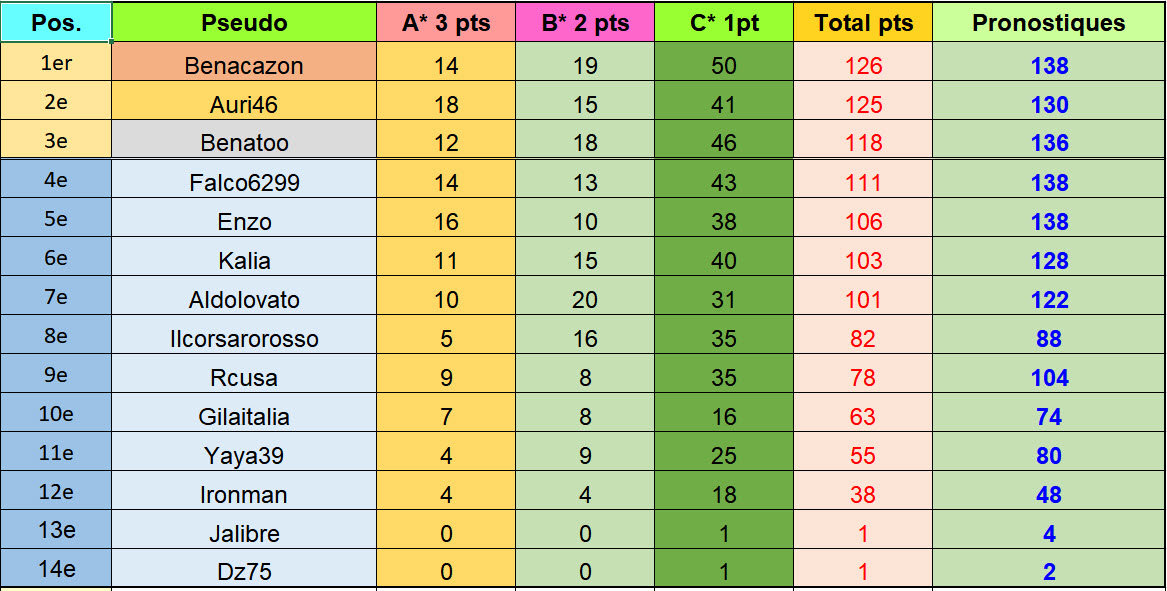Click the 1er position cell

click(x=56, y=64)
